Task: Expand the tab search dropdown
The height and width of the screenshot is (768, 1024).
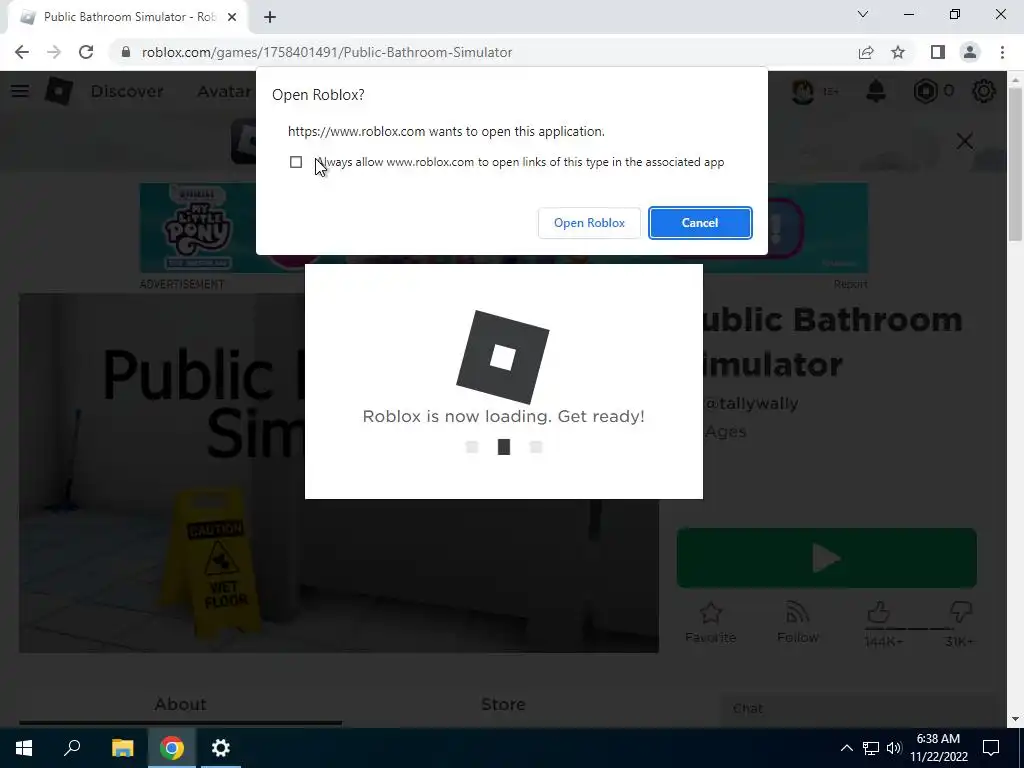Action: coord(863,14)
